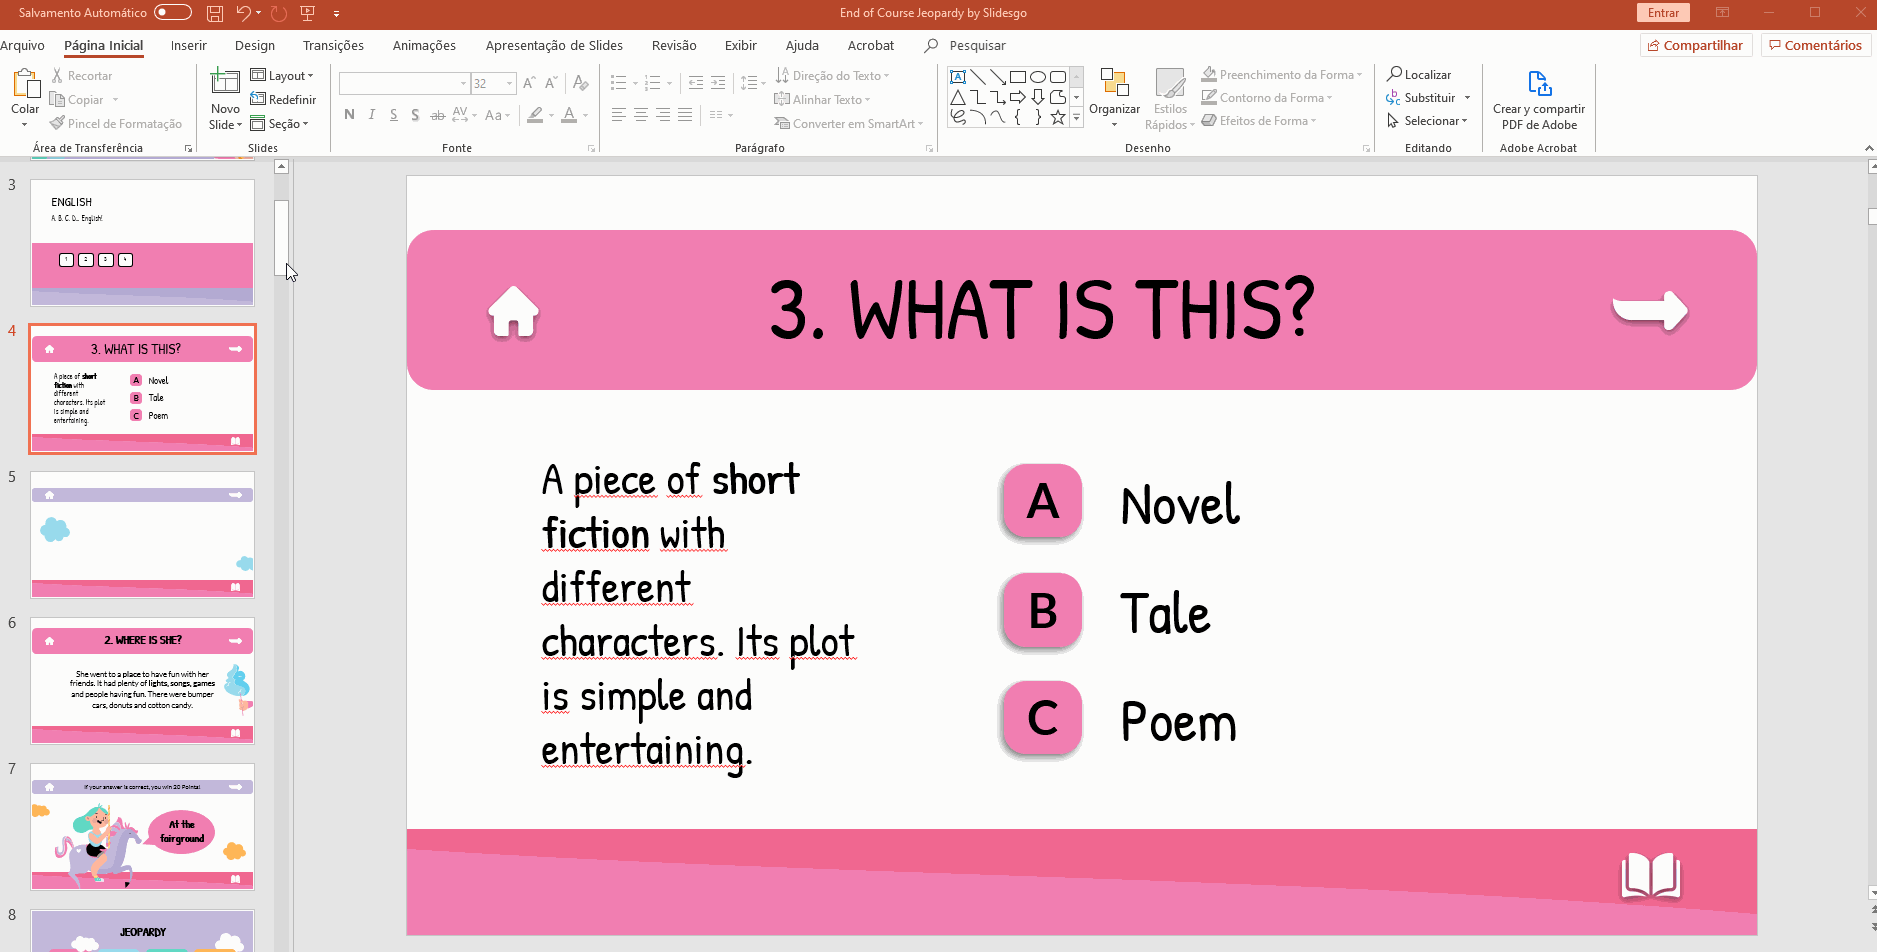Viewport: 1877px width, 952px height.
Task: Open the Acrobat tab
Action: (871, 45)
